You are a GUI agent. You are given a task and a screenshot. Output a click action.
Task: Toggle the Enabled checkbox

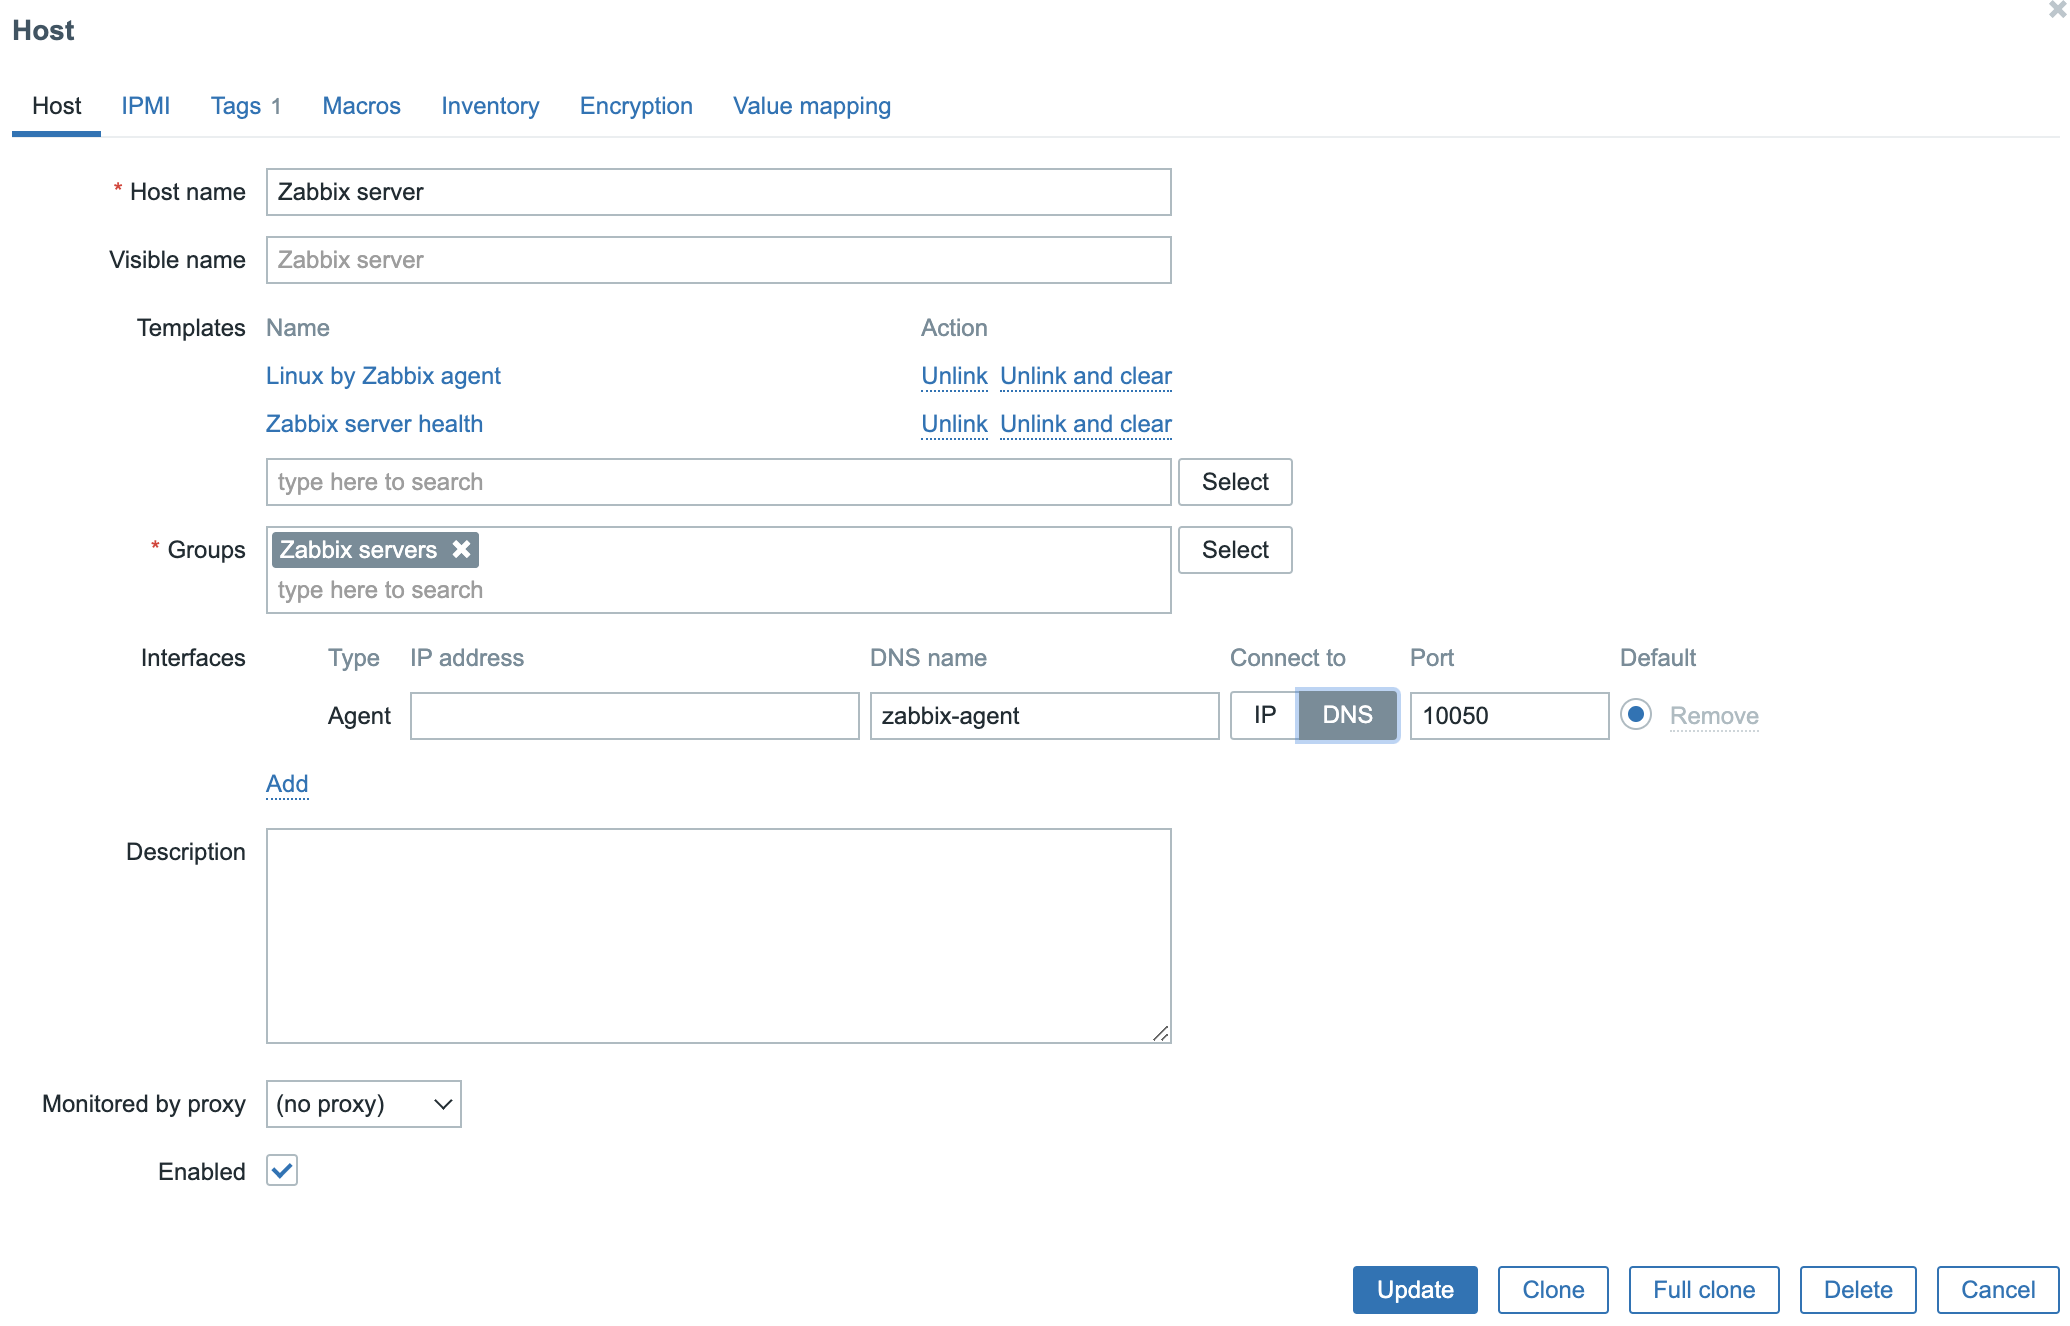pos(282,1170)
